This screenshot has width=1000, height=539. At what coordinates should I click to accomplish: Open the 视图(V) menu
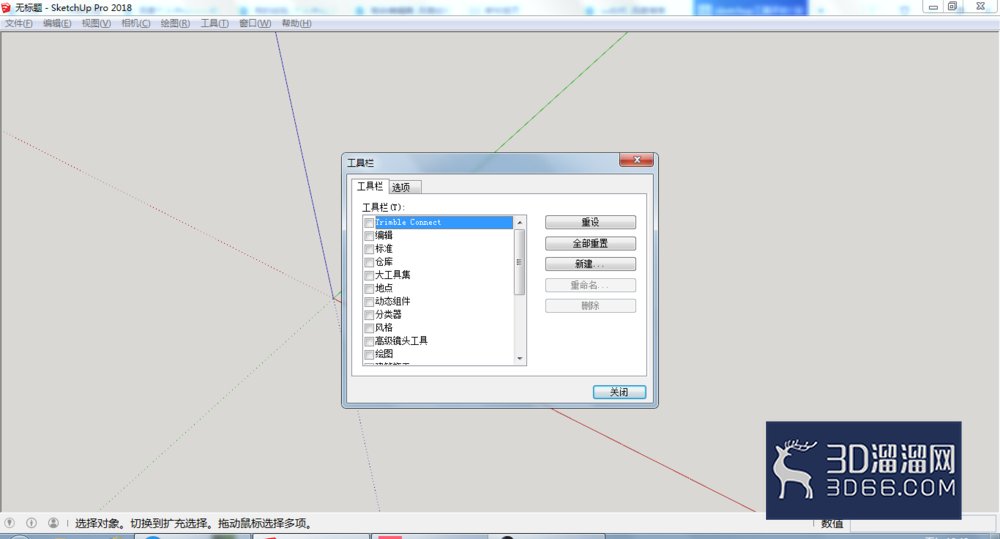(x=96, y=23)
